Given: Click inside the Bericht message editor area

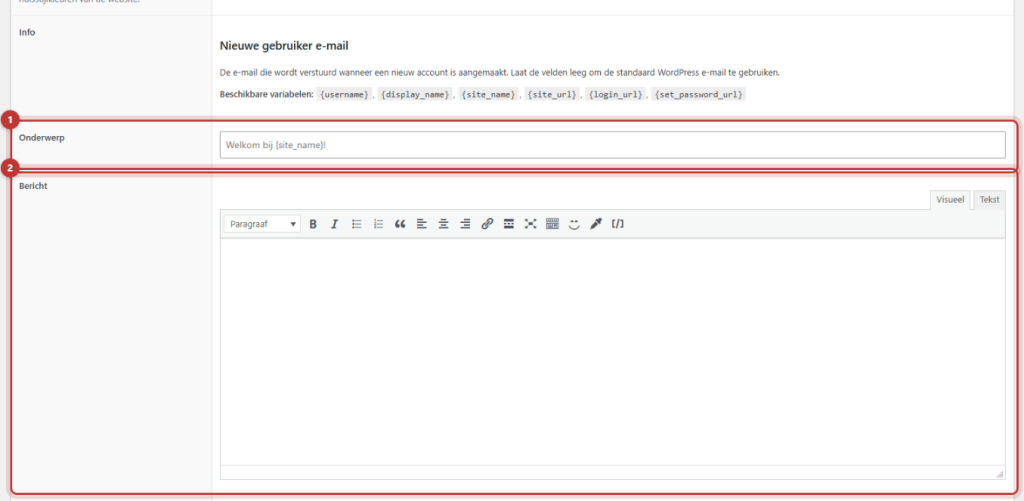Looking at the screenshot, I should tap(613, 351).
